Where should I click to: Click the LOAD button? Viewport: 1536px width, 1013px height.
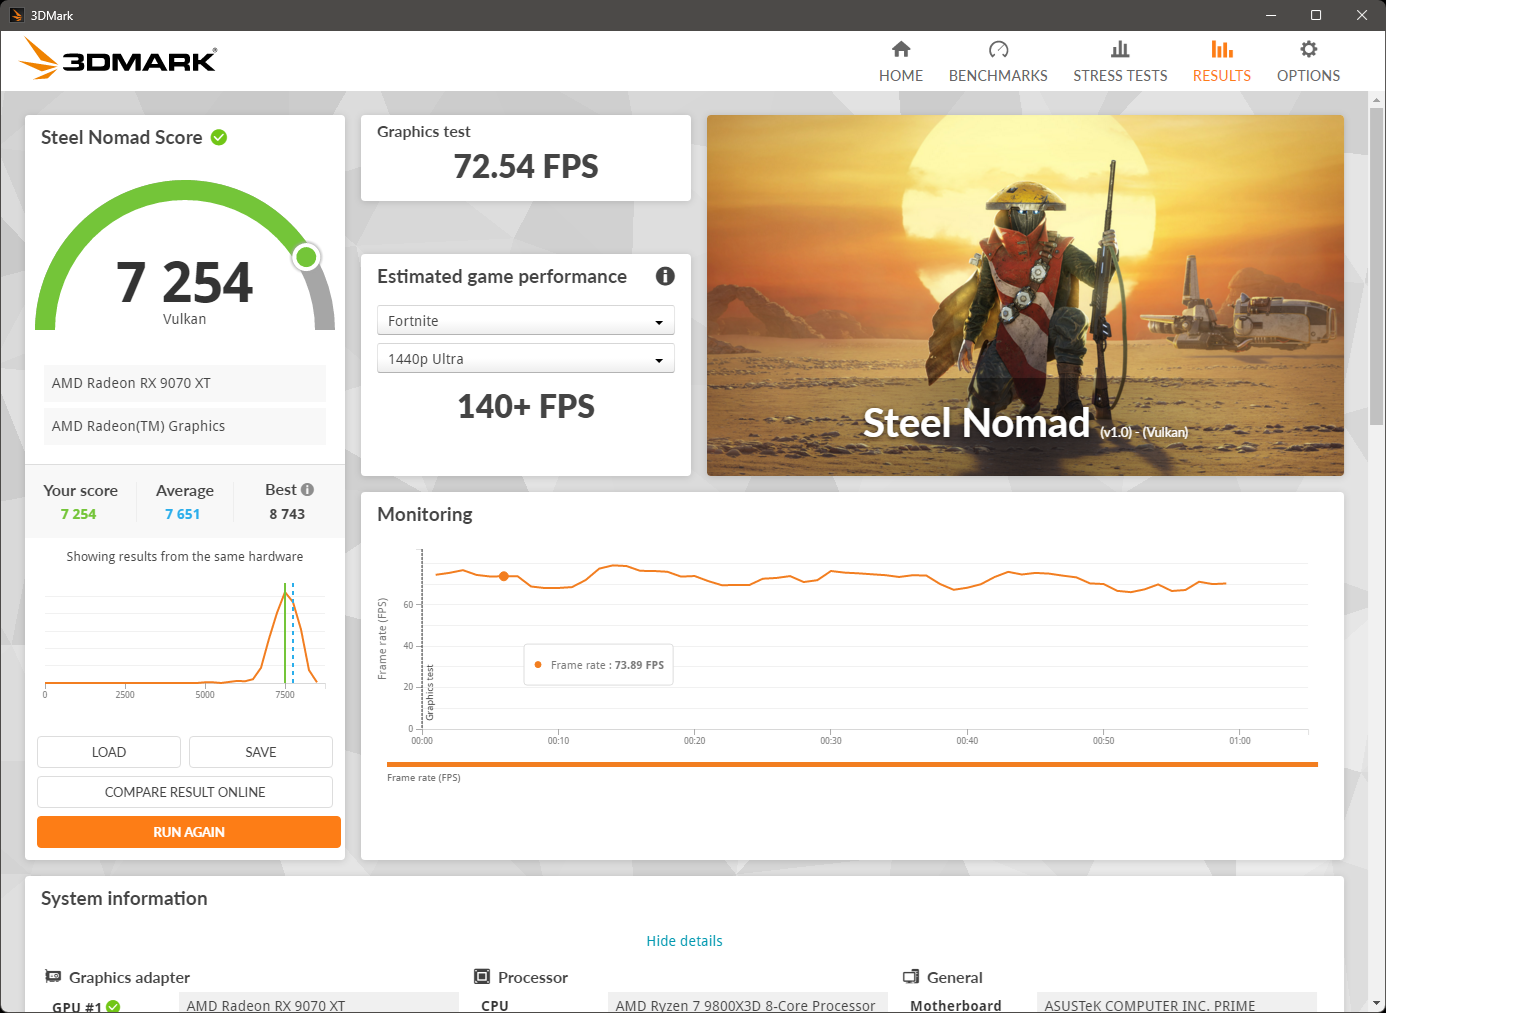(x=109, y=752)
